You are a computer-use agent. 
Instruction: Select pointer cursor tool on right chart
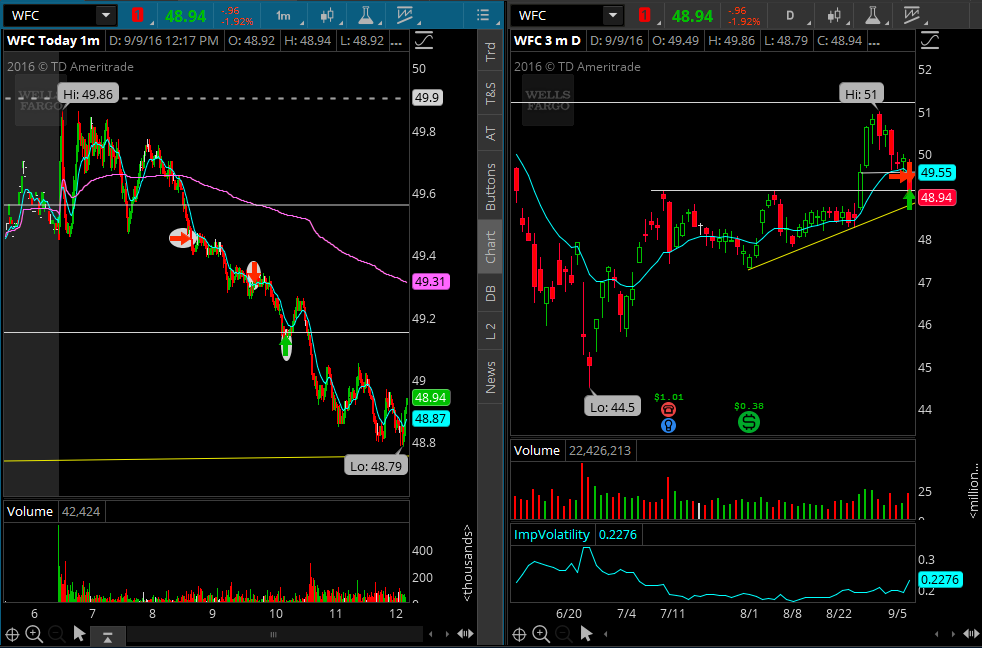(x=586, y=634)
